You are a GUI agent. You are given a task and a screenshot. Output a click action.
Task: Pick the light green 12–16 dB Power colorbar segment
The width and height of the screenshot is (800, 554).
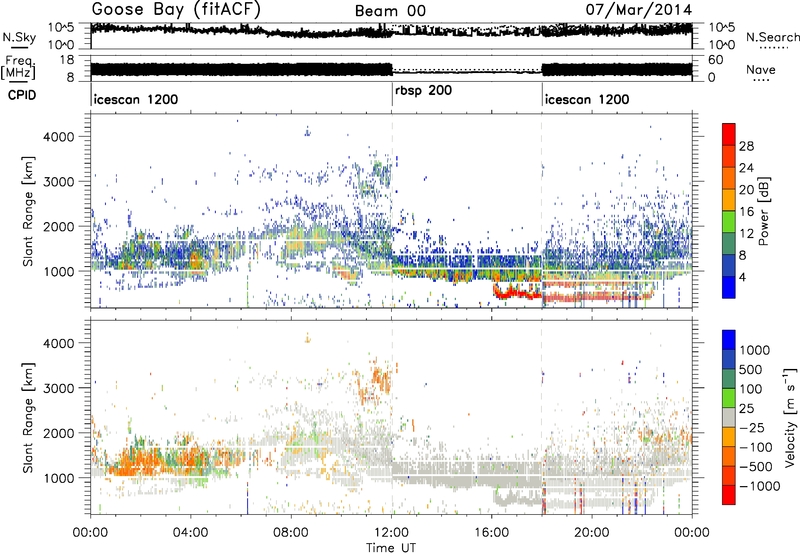pos(729,222)
